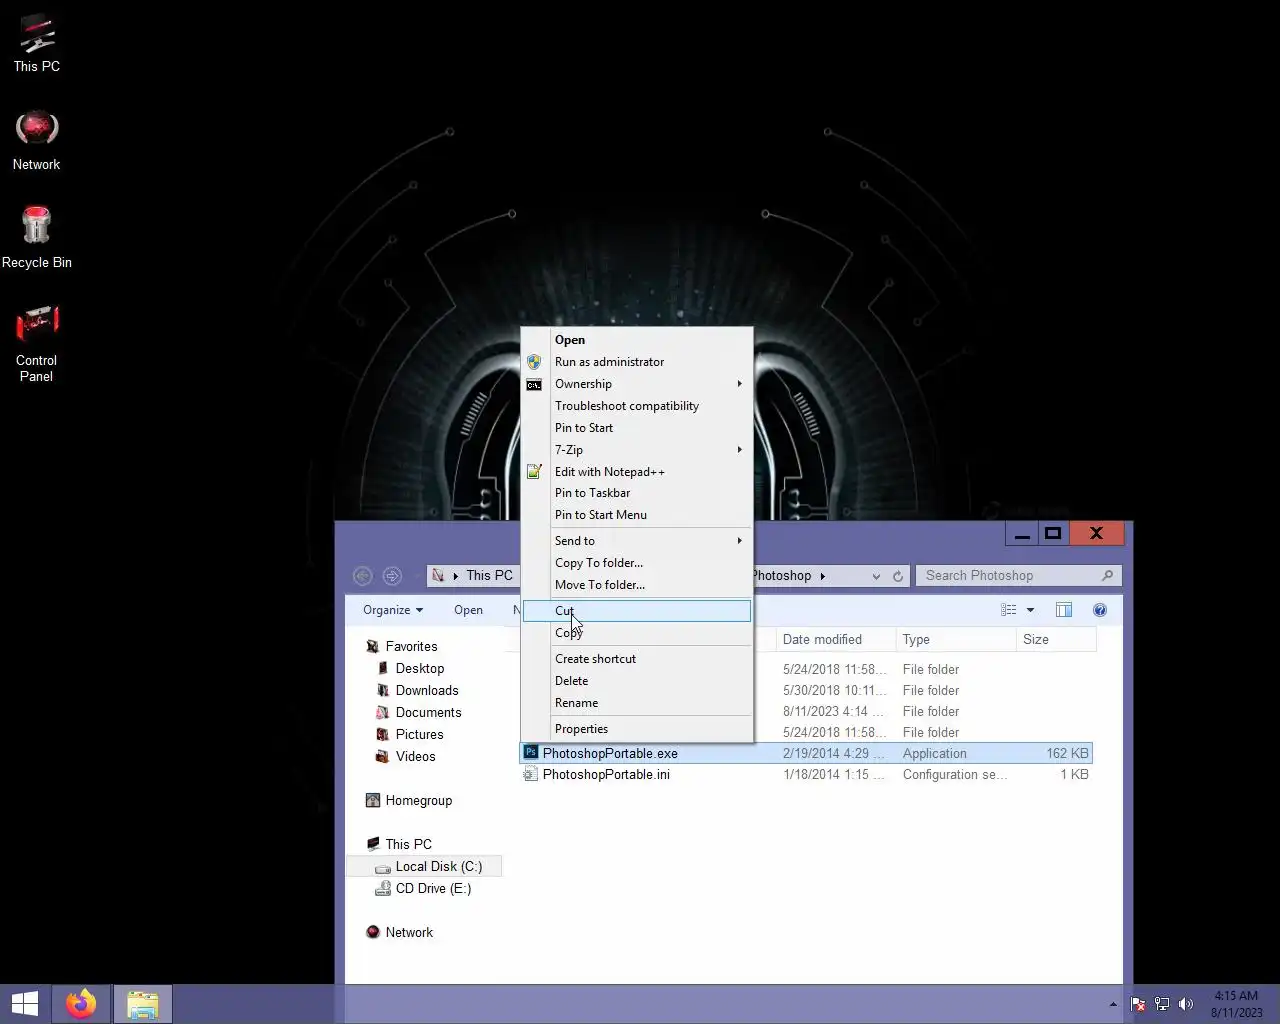The width and height of the screenshot is (1280, 1024).
Task: Sort by Date modified column header
Action: [834, 640]
